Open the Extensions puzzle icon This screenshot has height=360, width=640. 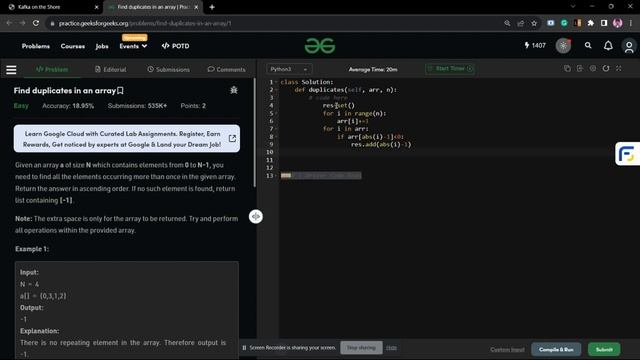pyautogui.click(x=591, y=23)
